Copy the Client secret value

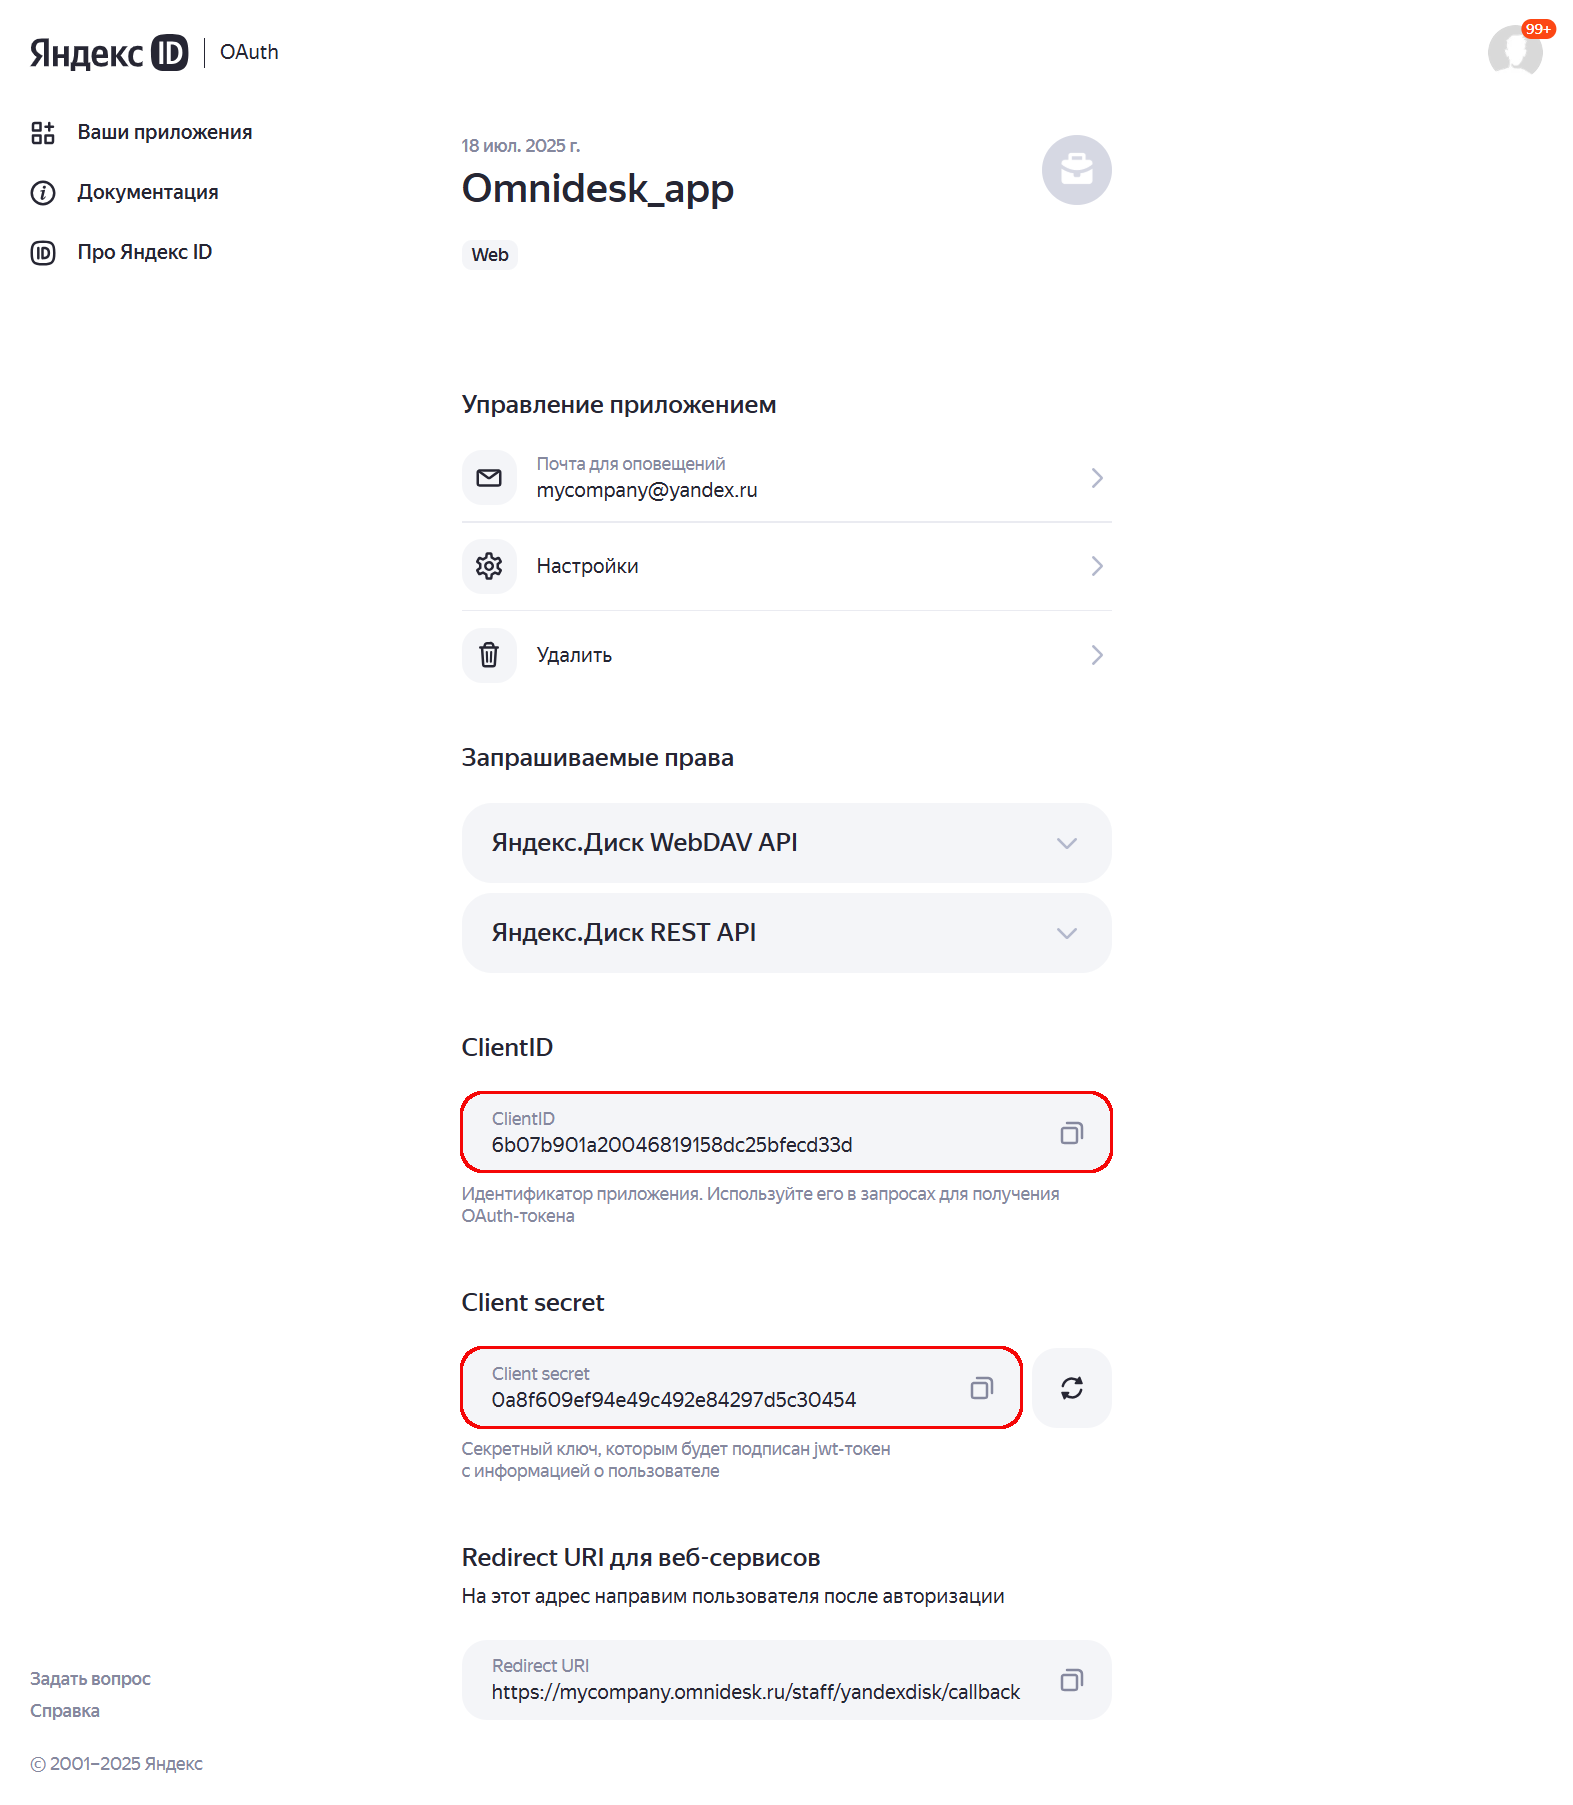pyautogui.click(x=981, y=1388)
